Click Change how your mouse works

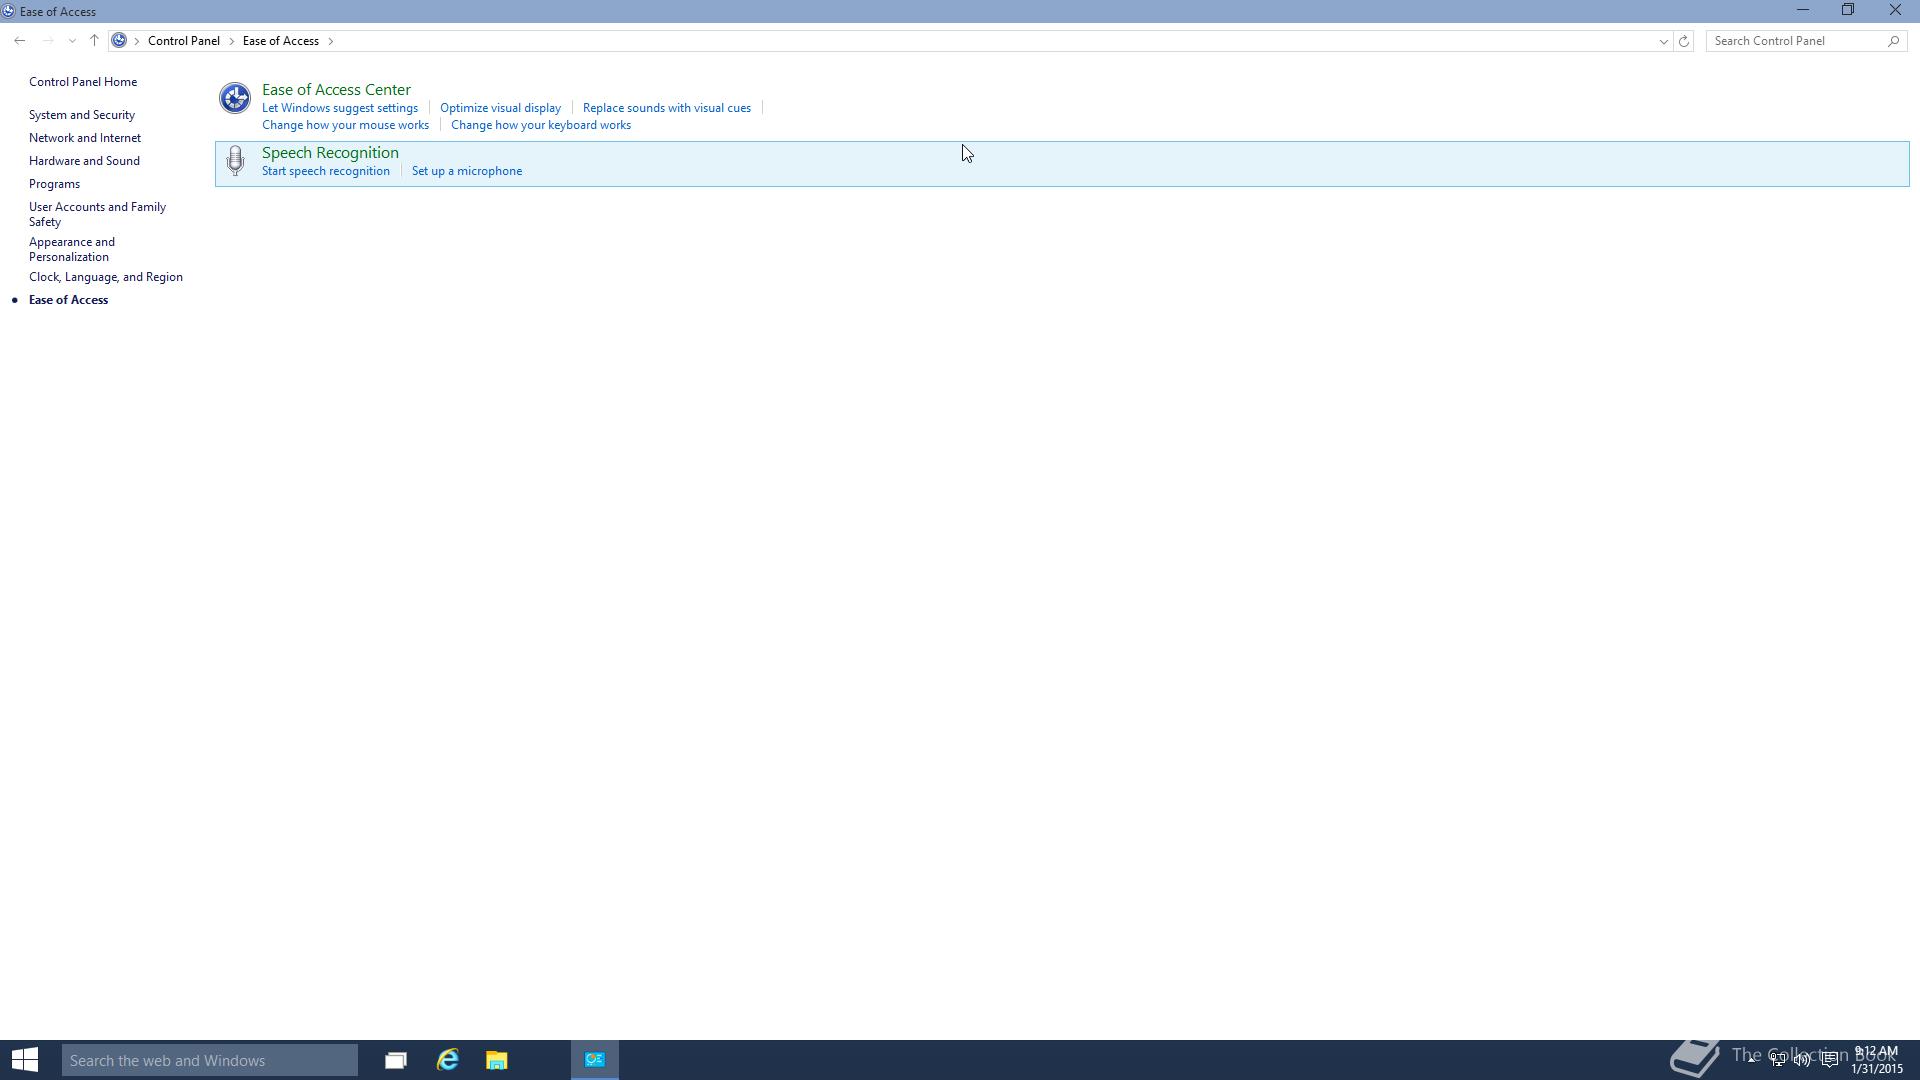[345, 125]
